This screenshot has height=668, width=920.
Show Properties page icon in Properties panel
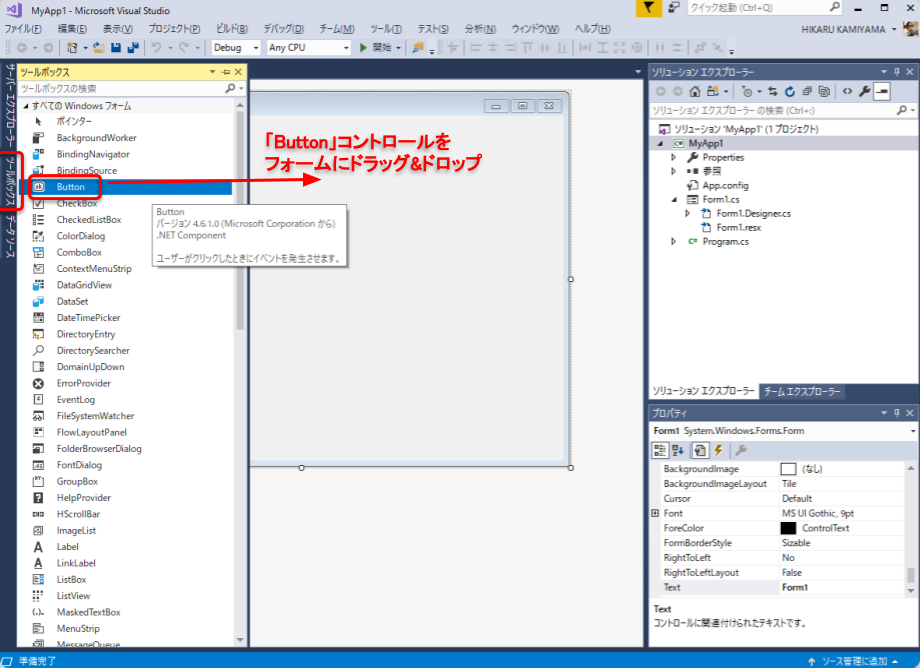pos(699,450)
